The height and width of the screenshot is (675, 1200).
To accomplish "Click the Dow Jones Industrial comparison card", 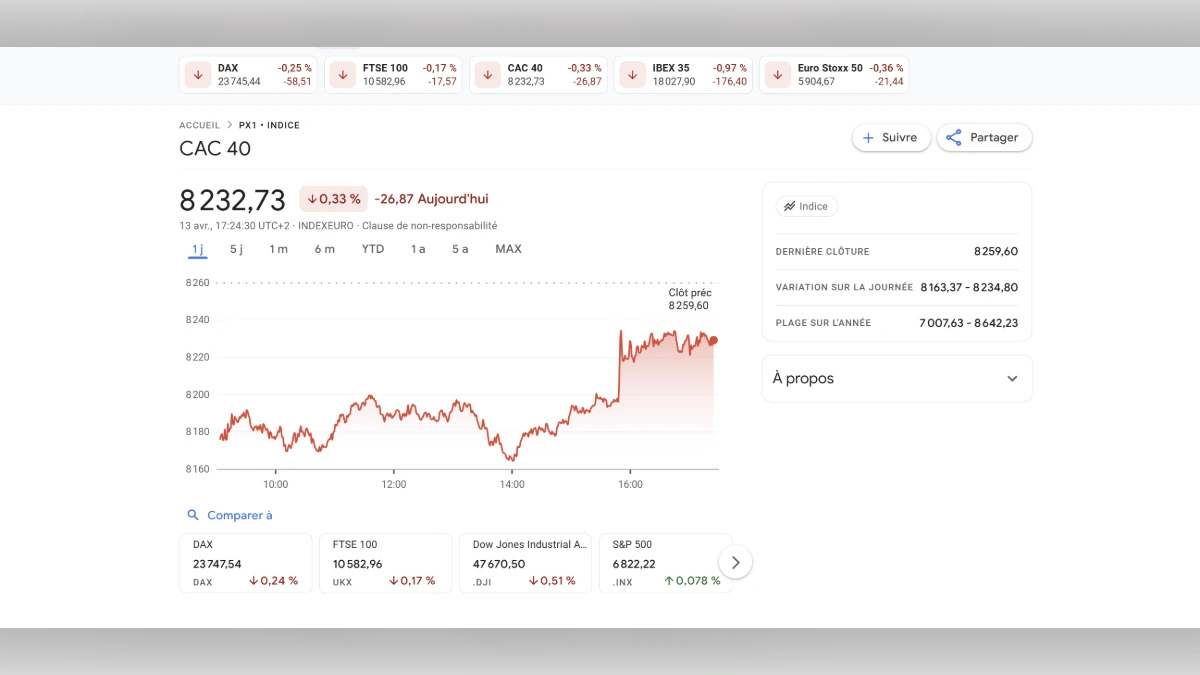I will [525, 562].
